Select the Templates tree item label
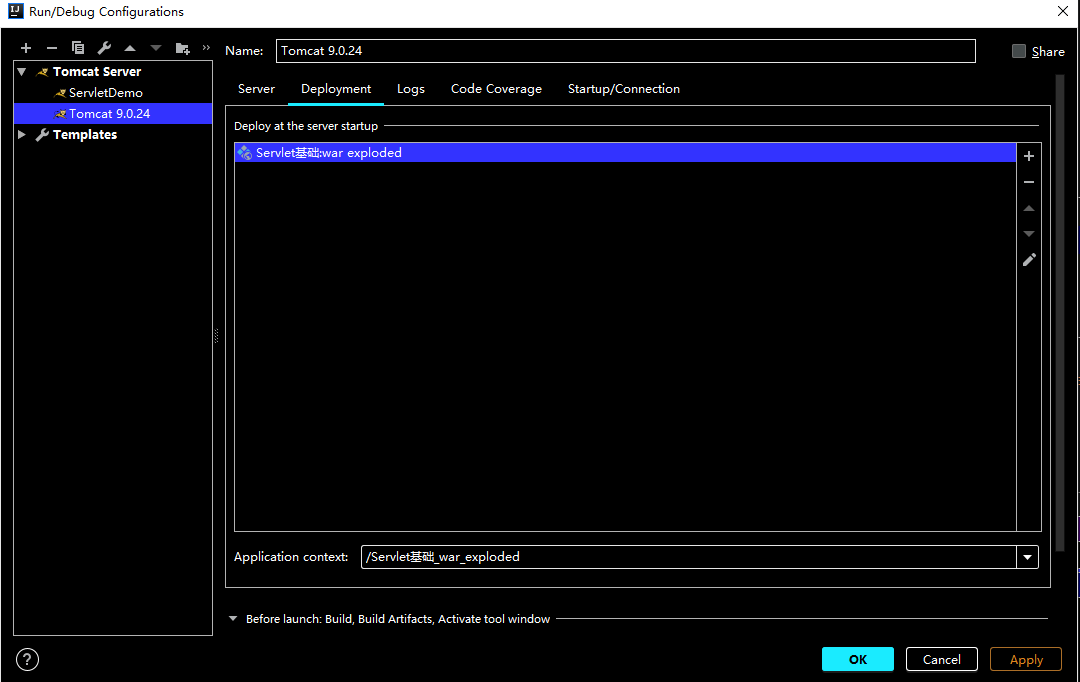Screen dimensions: 1080x682 (x=85, y=134)
